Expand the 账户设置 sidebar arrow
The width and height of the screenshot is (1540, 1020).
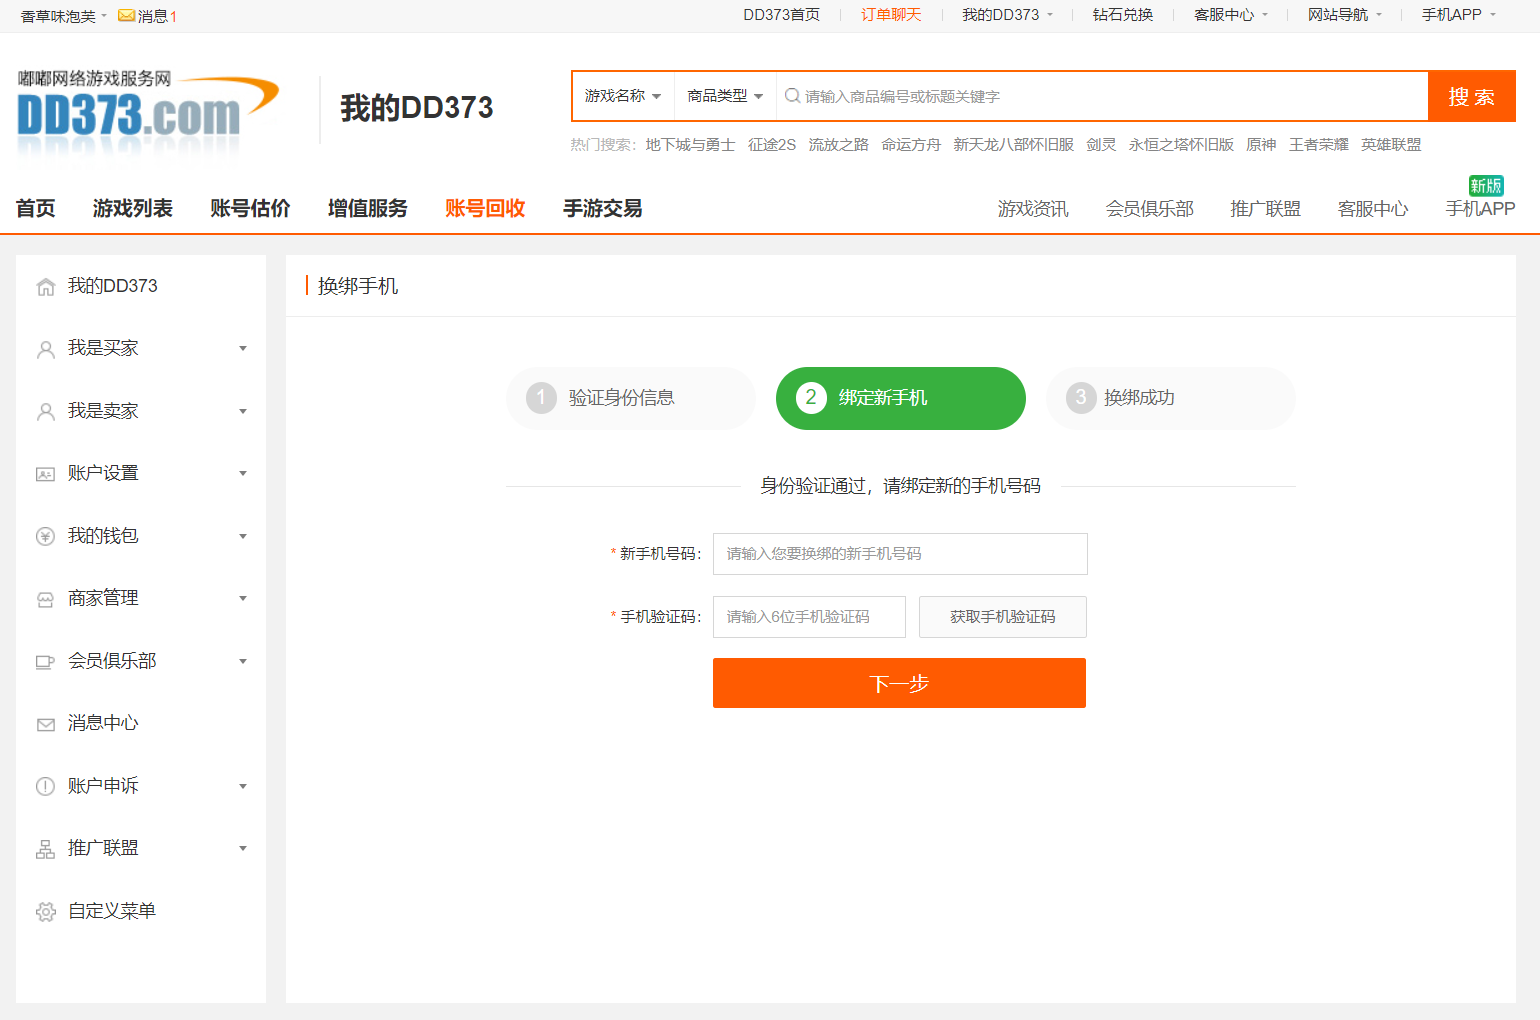(x=243, y=474)
